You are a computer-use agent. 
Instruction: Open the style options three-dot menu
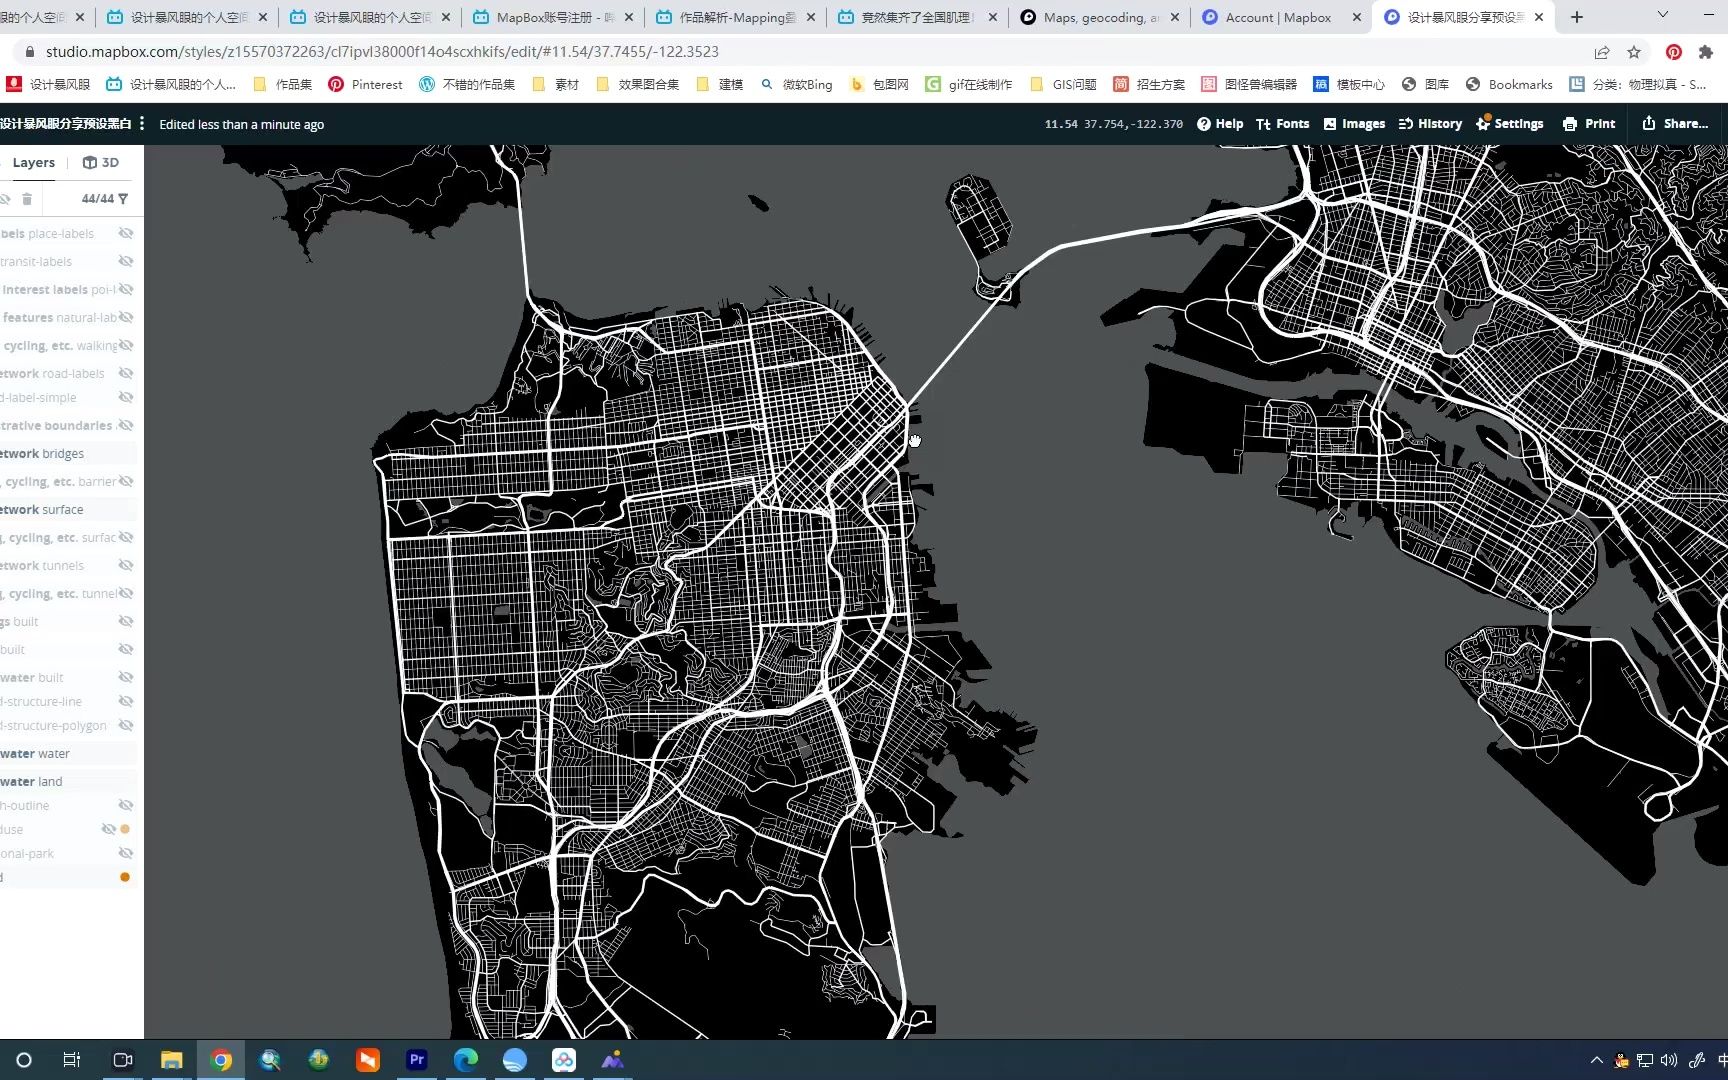[142, 123]
